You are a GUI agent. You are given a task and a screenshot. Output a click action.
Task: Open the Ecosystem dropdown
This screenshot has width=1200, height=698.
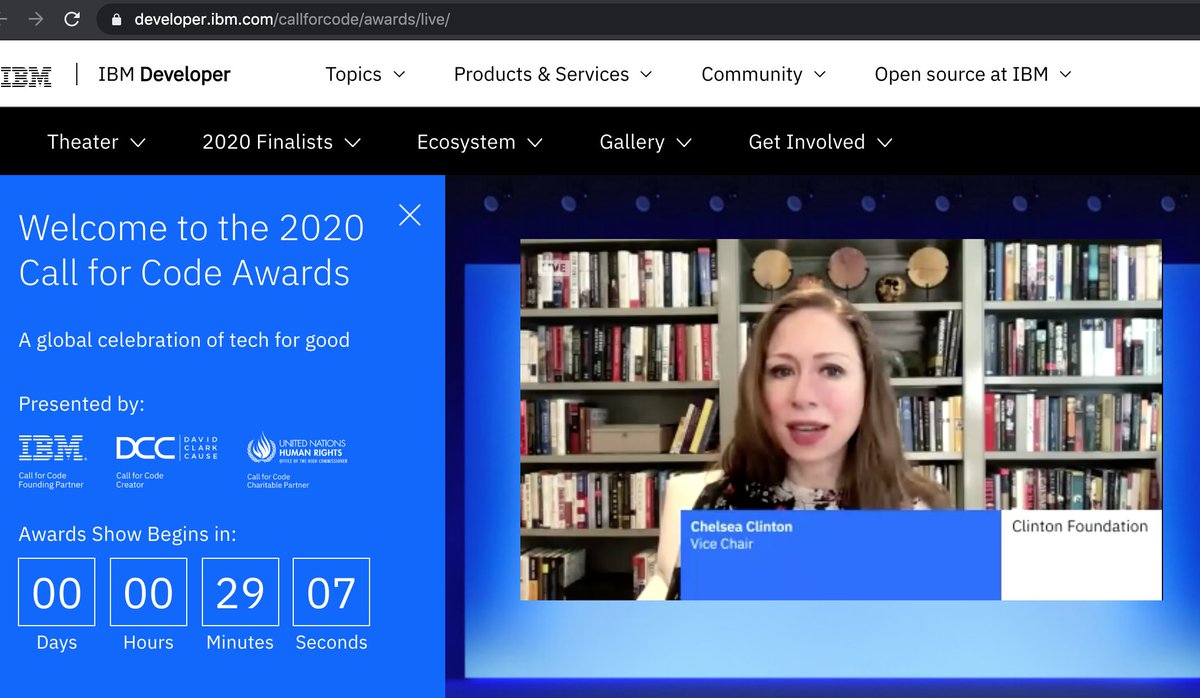[479, 142]
